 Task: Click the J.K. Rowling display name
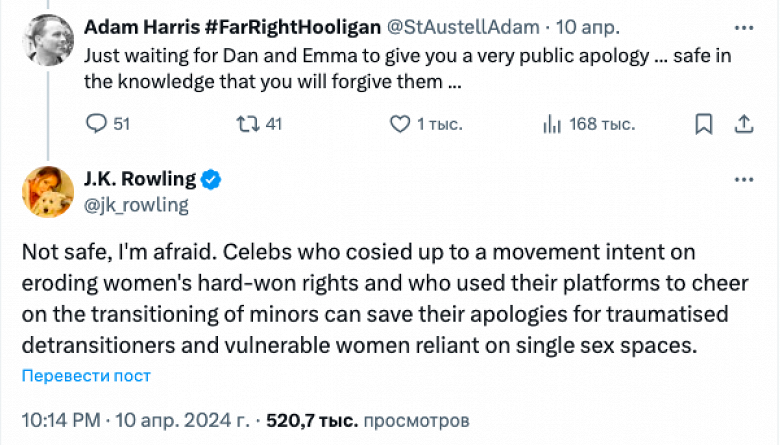[140, 180]
